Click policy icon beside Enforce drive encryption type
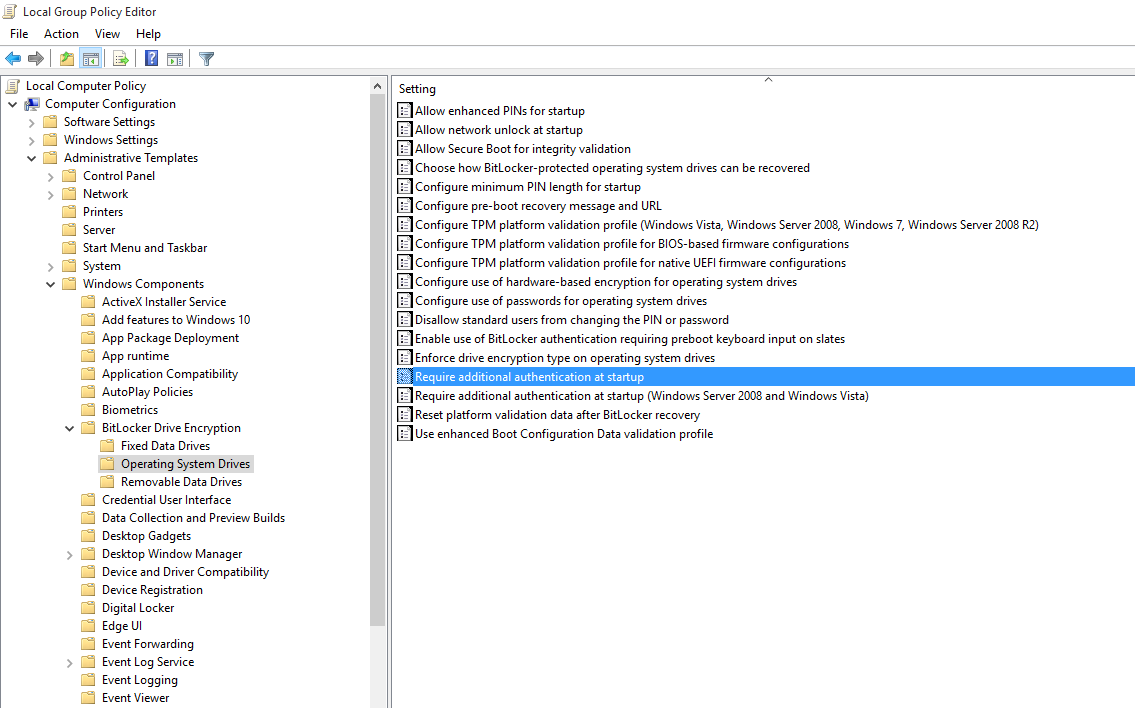 click(x=405, y=358)
